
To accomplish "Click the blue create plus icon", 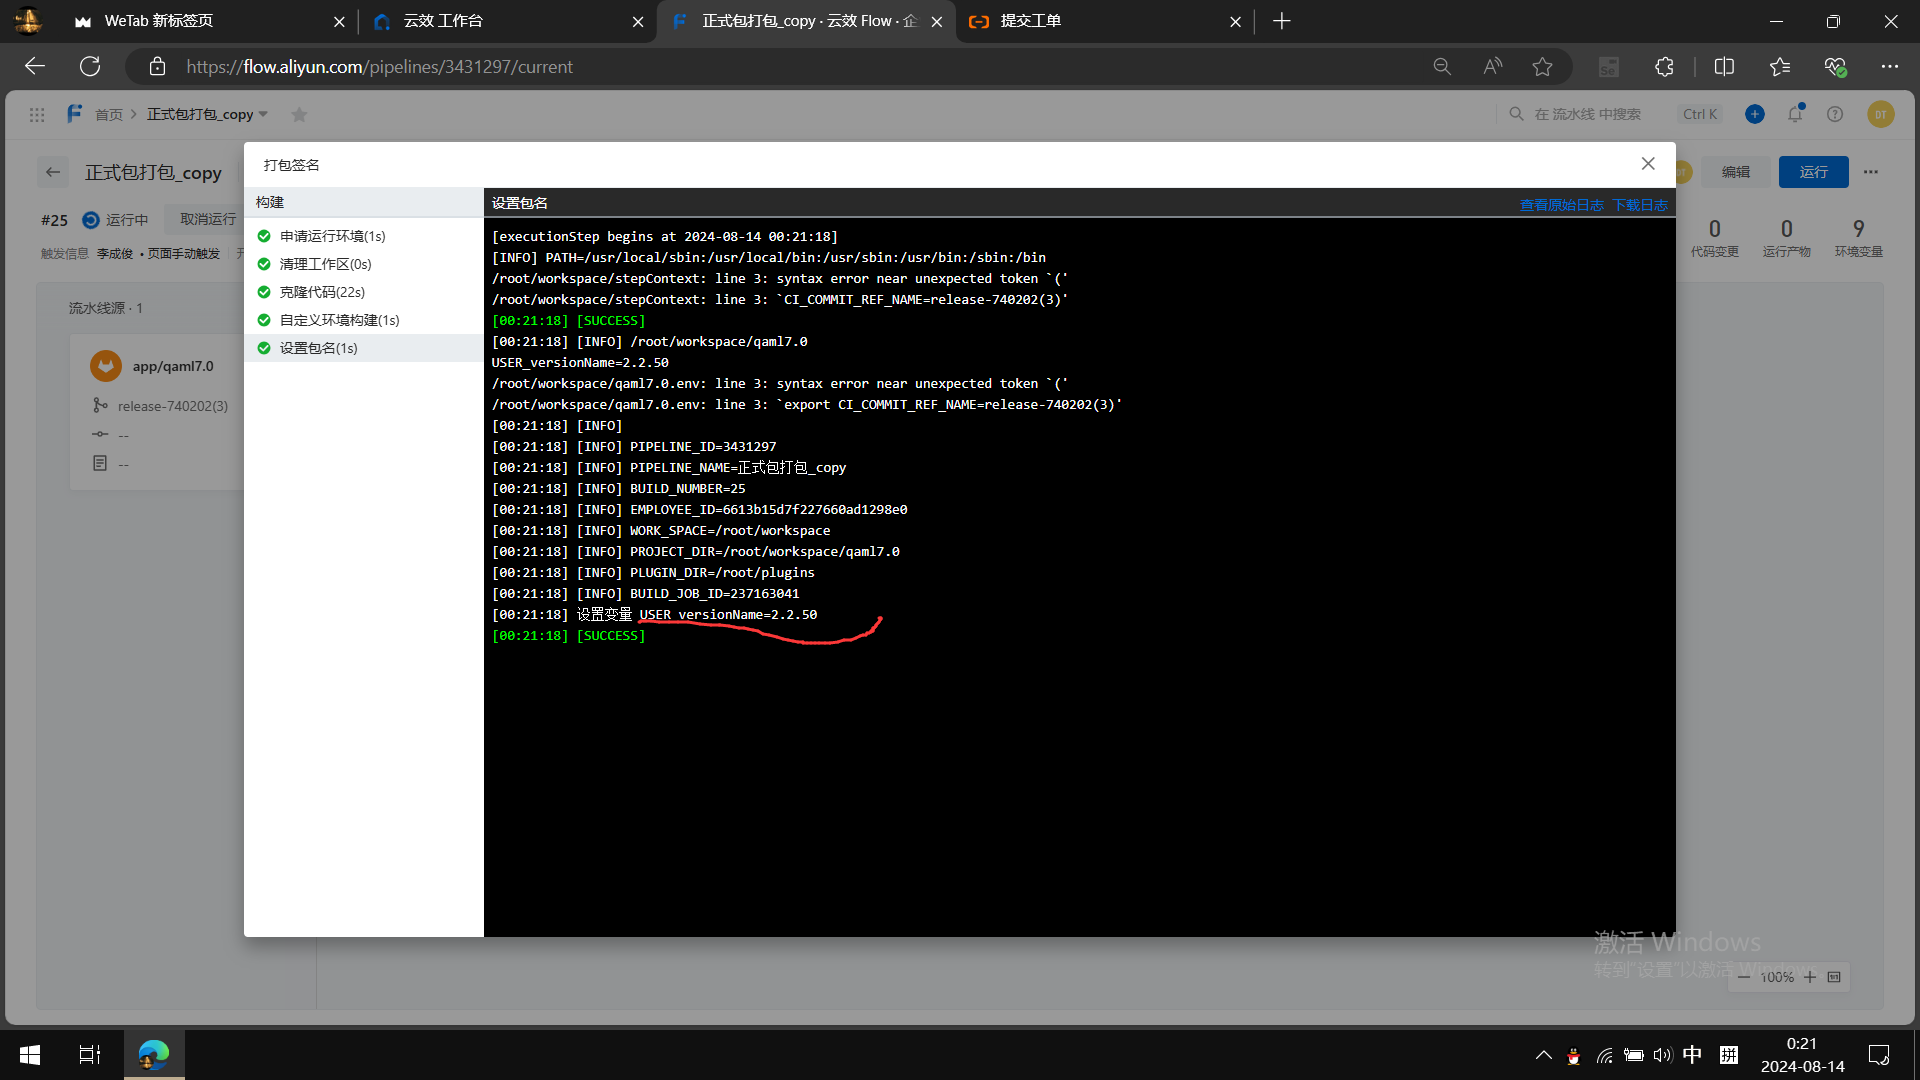I will [x=1755, y=114].
